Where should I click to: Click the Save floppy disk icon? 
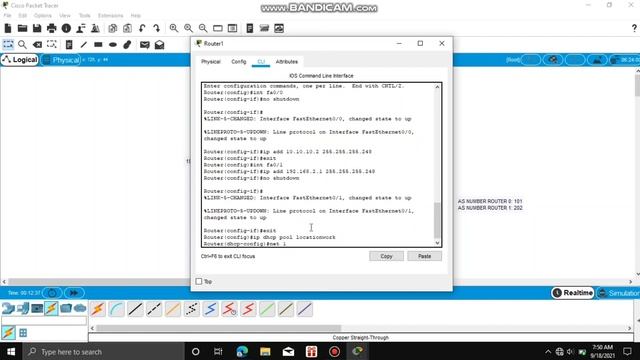(x=37, y=28)
